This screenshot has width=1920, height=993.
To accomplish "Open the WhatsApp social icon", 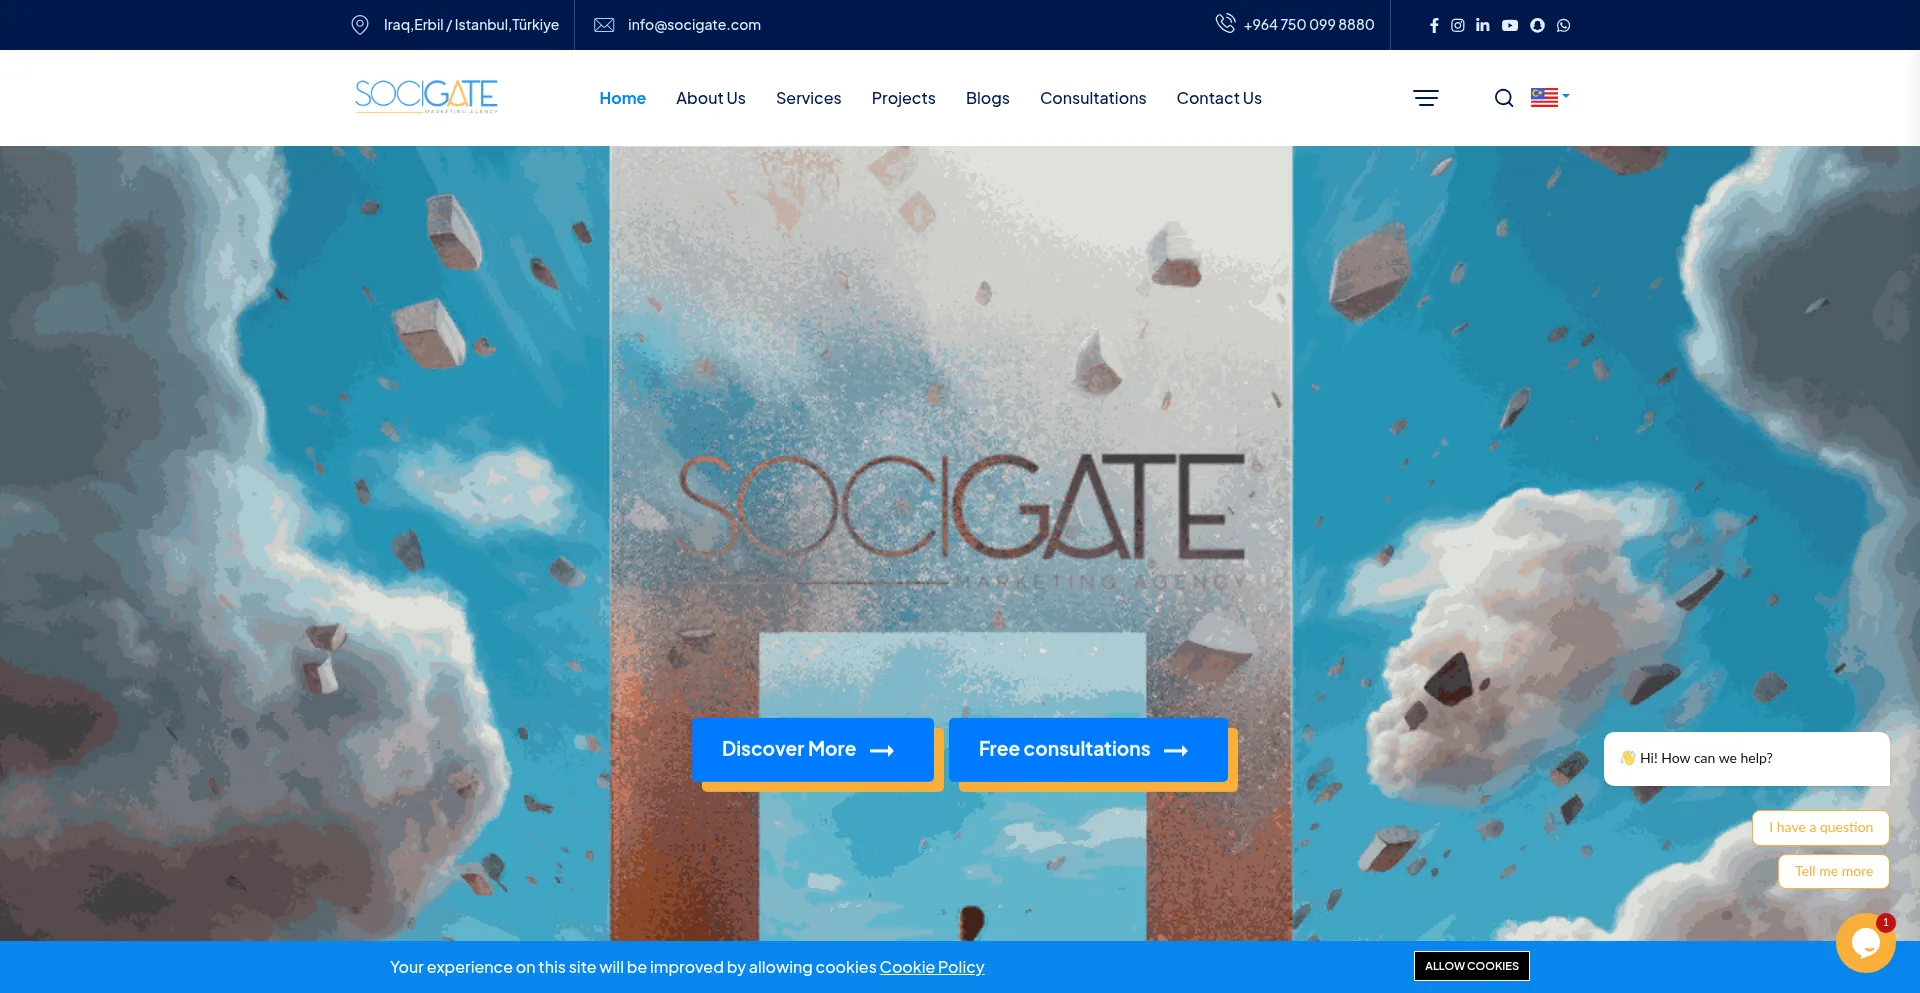I will click(1564, 25).
